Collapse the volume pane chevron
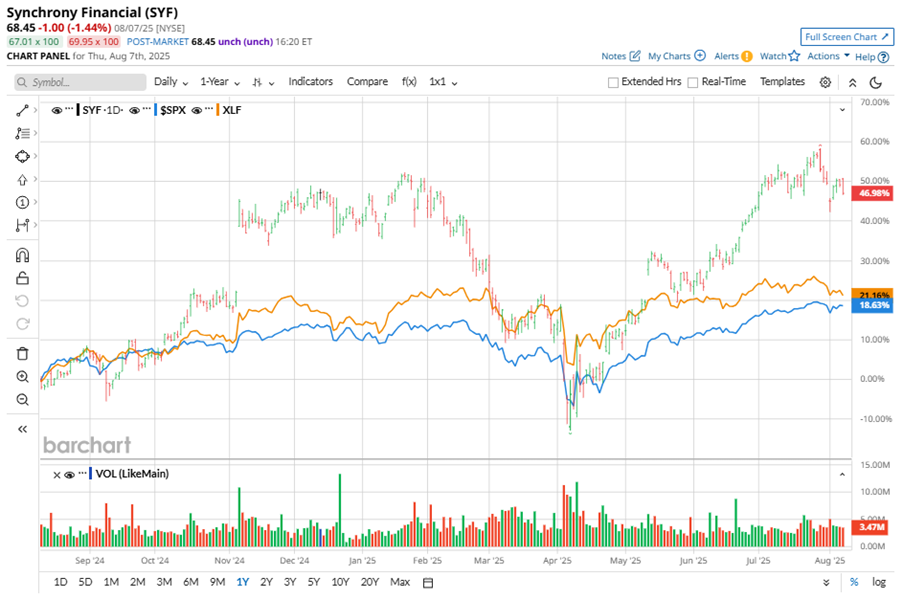 842,475
